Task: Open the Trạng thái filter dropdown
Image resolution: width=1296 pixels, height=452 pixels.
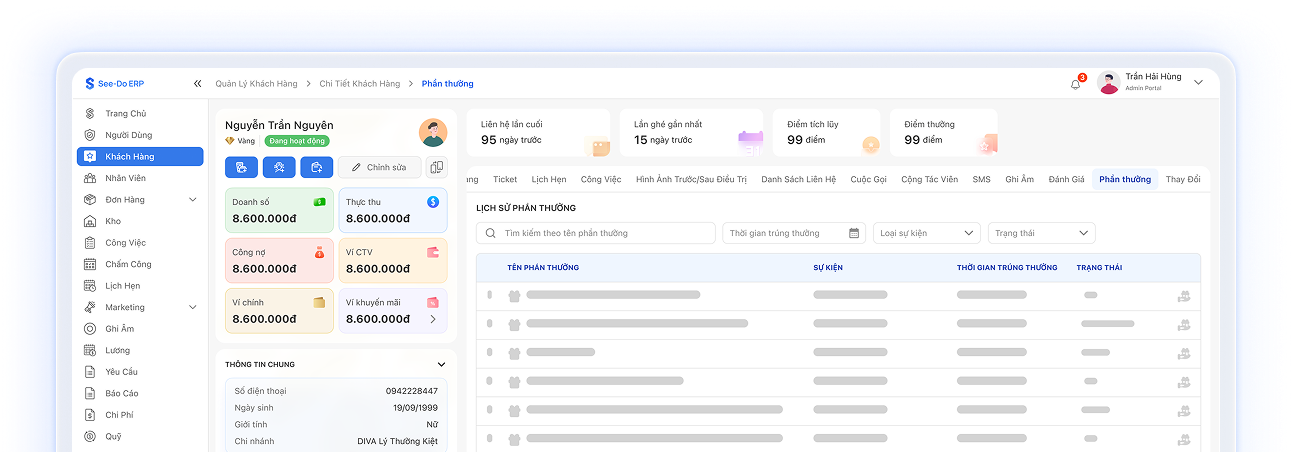Action: [x=1042, y=233]
